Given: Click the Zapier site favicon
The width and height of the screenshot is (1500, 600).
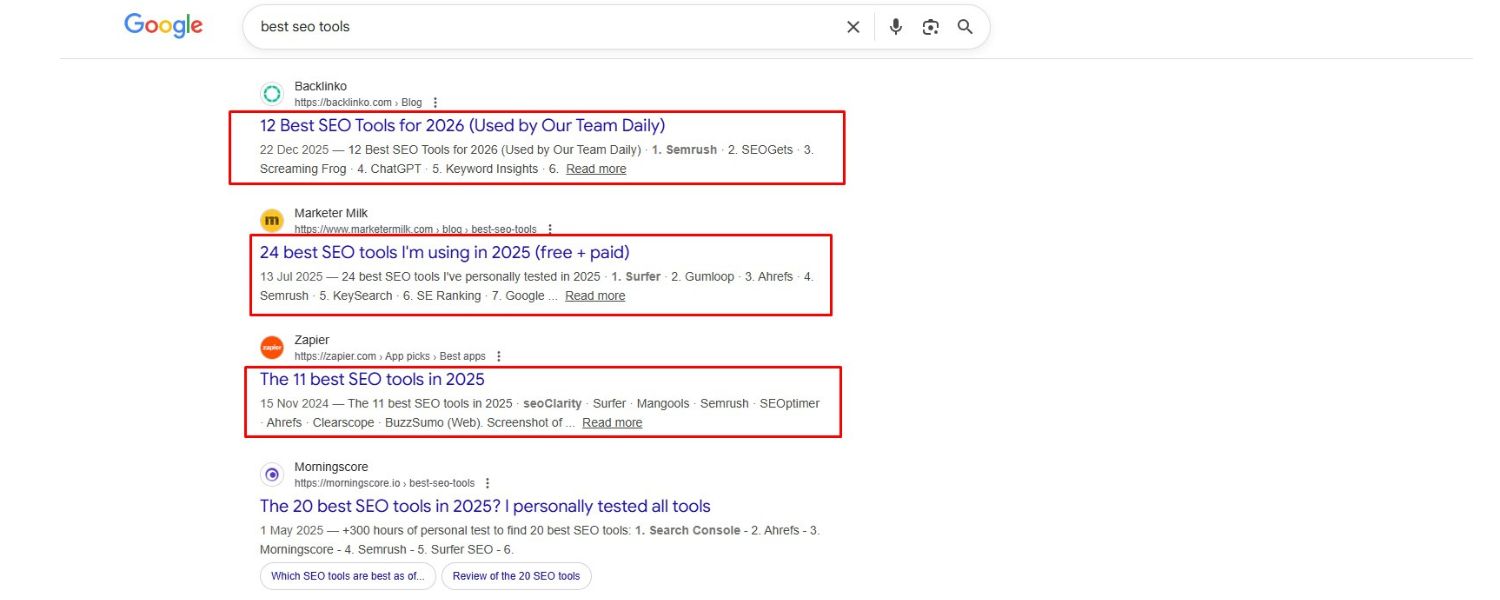Looking at the screenshot, I should click(272, 347).
